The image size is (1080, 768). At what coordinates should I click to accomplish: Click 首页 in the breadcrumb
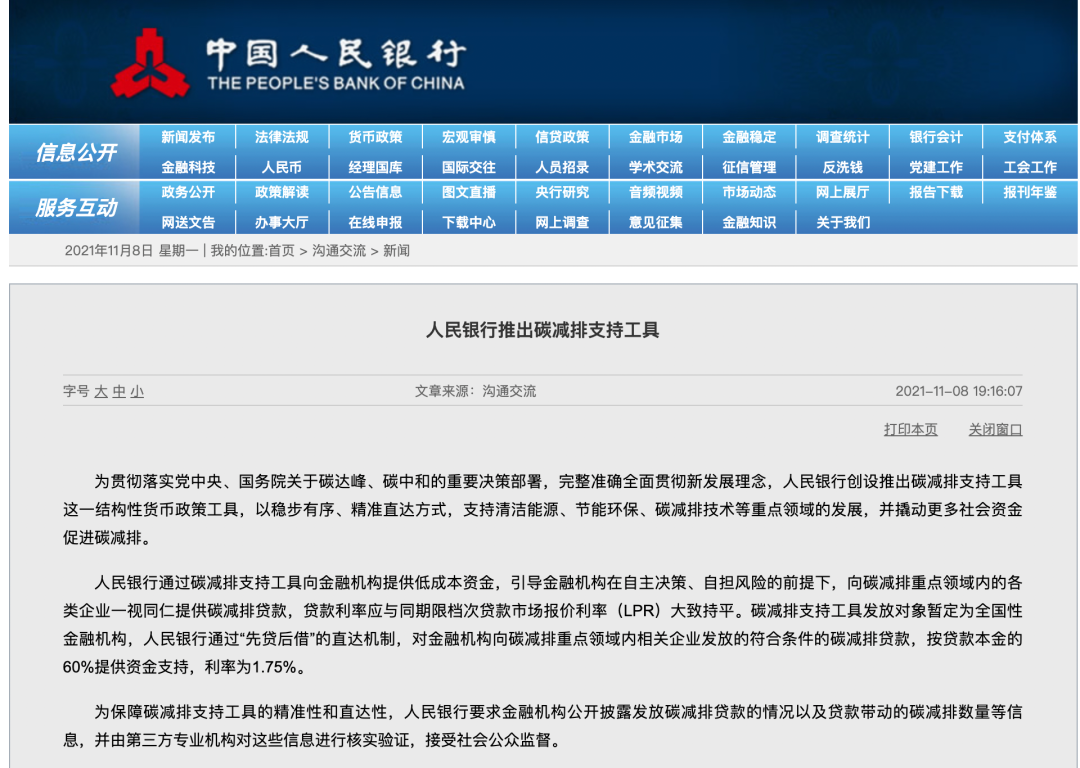(x=281, y=251)
